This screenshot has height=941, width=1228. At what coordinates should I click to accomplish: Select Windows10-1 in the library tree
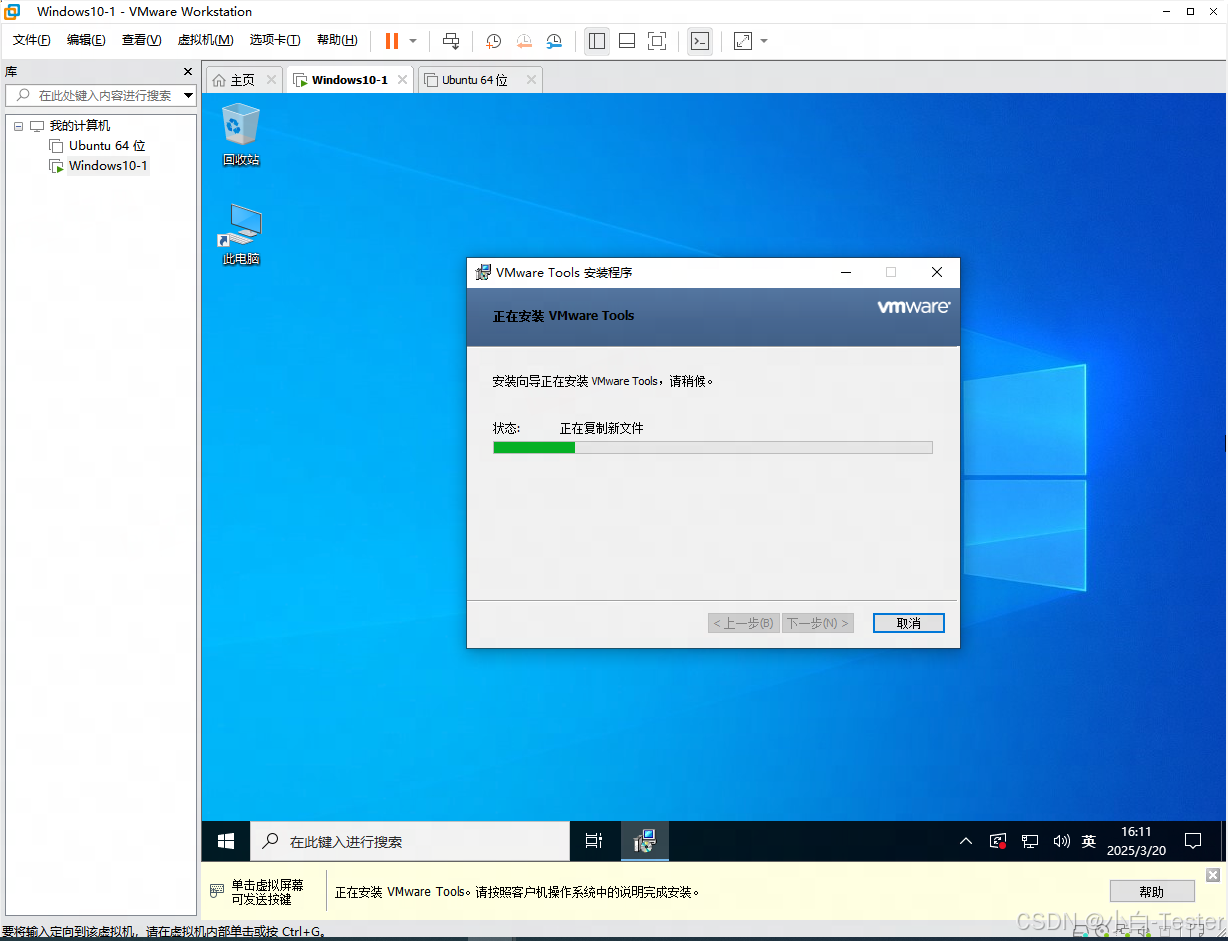point(108,166)
